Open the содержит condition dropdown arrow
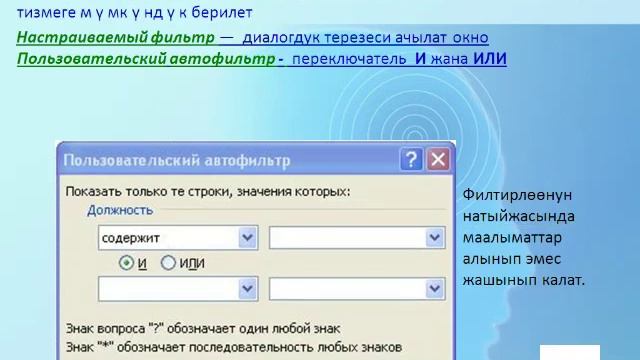 (x=247, y=238)
